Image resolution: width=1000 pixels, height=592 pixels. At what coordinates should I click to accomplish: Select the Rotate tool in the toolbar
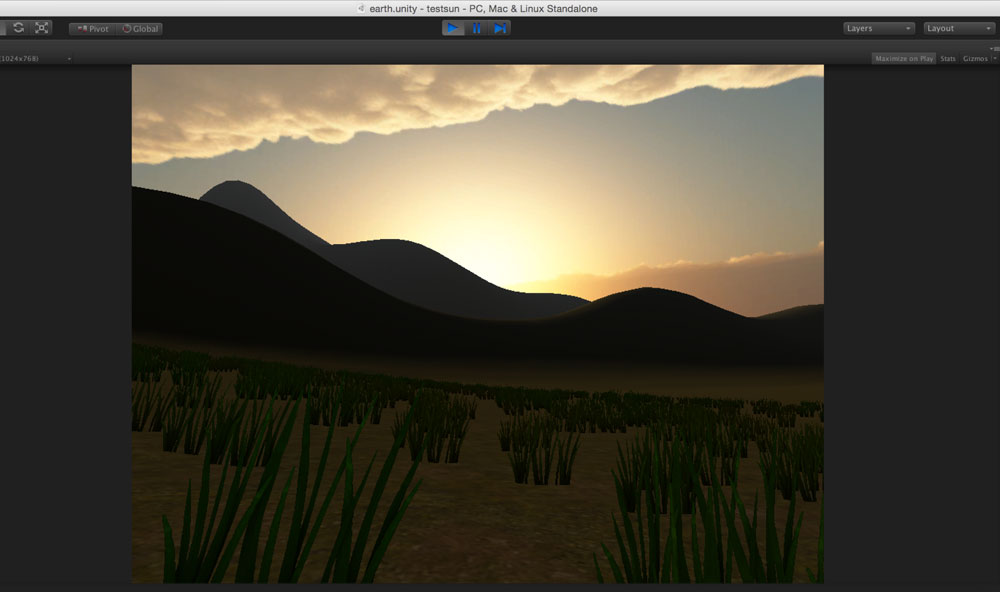18,28
